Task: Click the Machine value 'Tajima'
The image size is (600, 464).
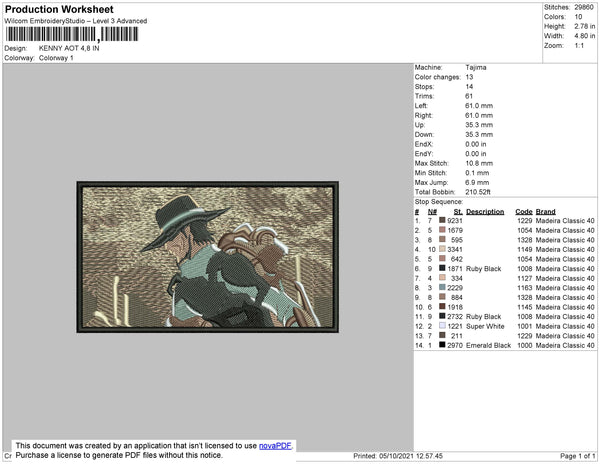Action: [x=476, y=67]
